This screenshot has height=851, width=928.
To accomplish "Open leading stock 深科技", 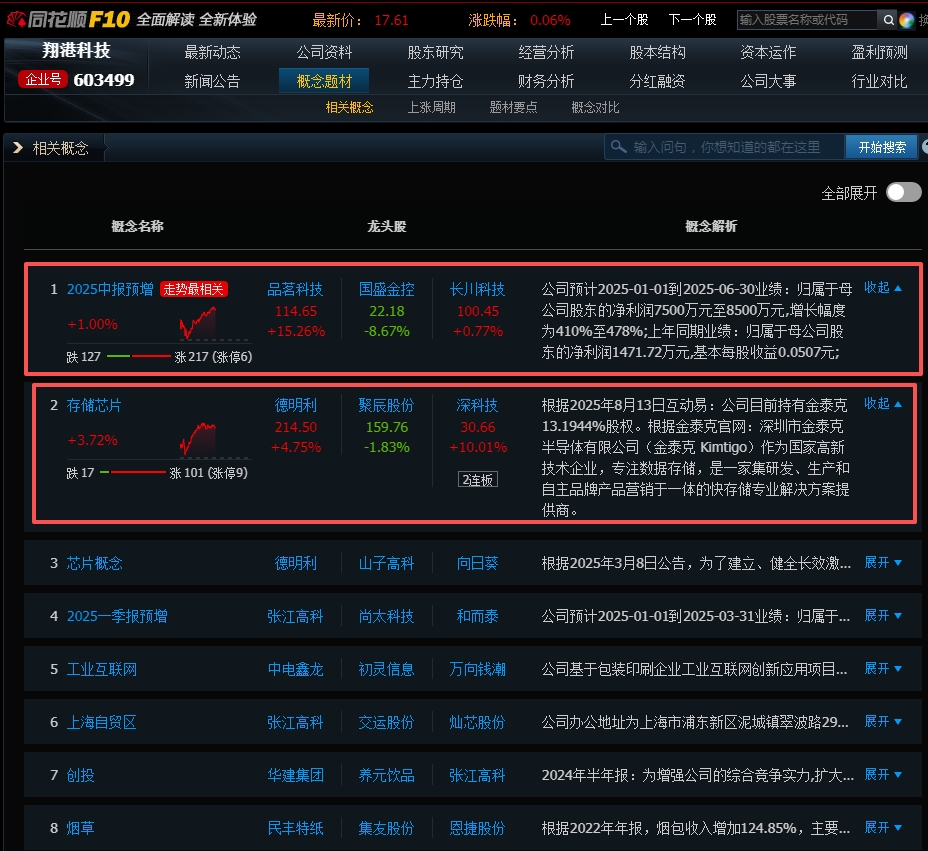I will pyautogui.click(x=477, y=405).
